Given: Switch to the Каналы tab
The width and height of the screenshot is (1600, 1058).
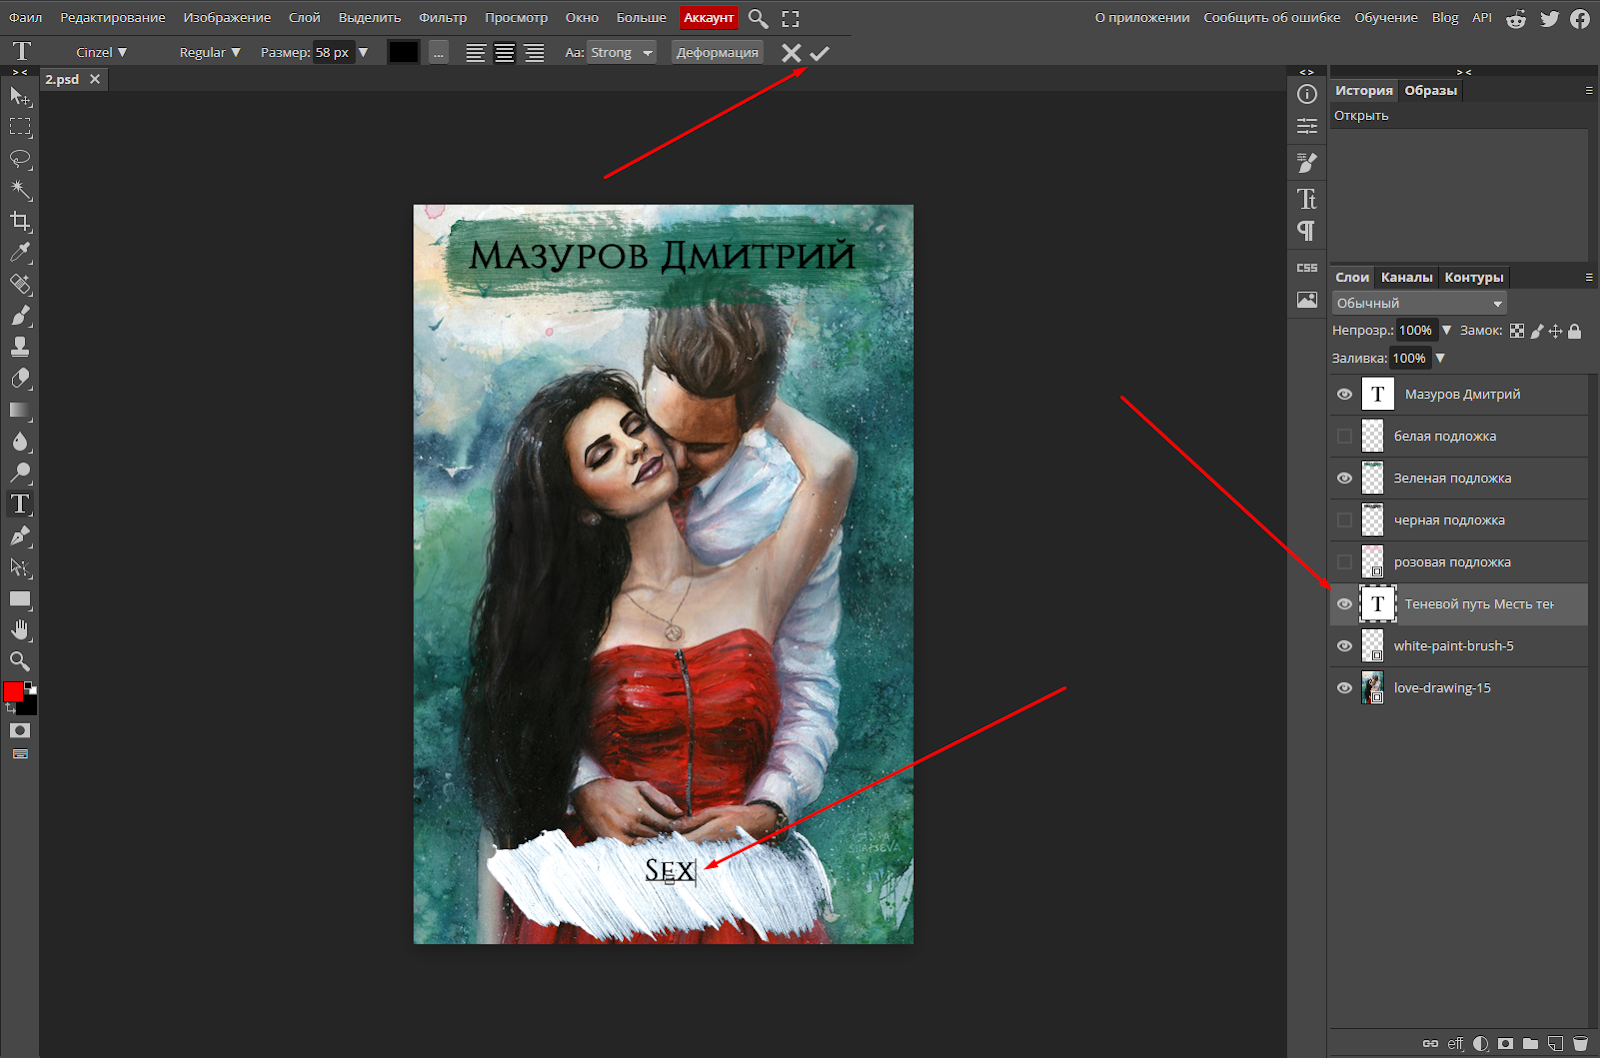Looking at the screenshot, I should coord(1406,277).
